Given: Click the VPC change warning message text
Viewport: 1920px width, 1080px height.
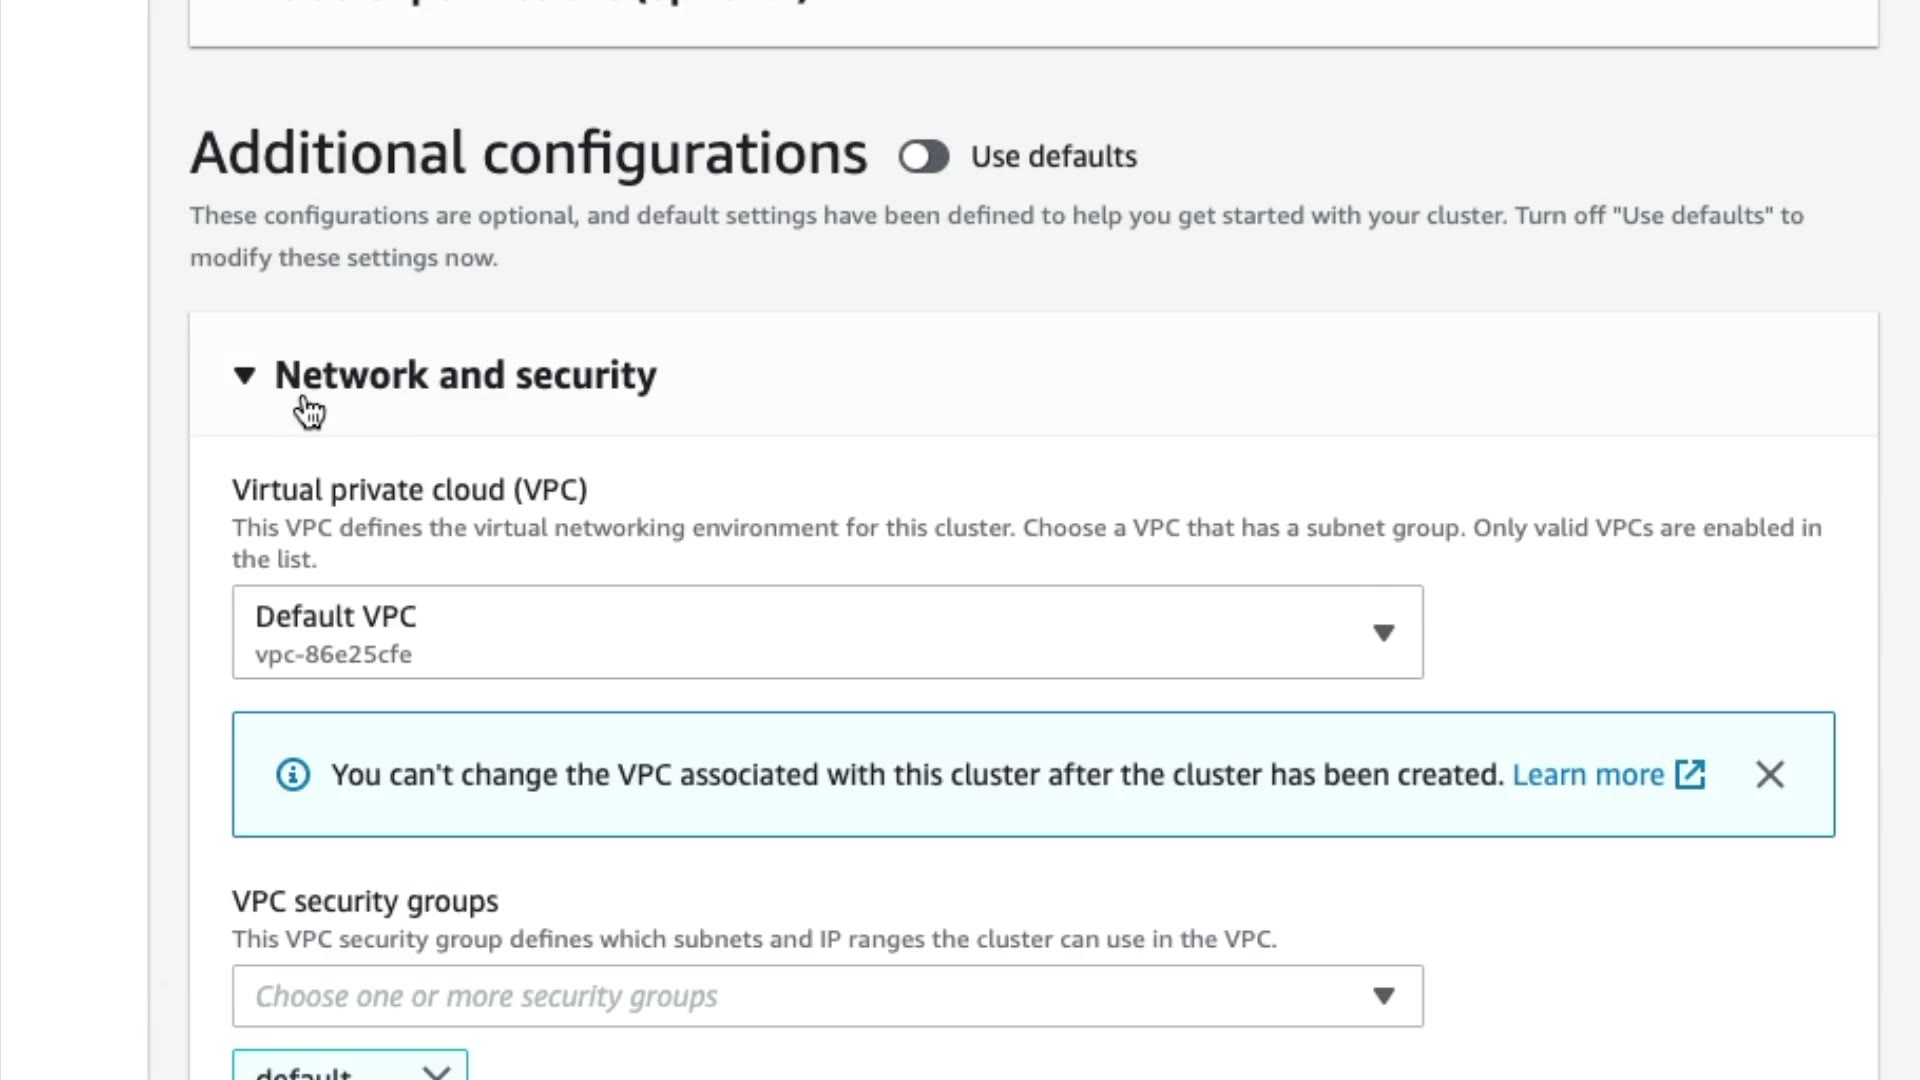Looking at the screenshot, I should [x=916, y=775].
